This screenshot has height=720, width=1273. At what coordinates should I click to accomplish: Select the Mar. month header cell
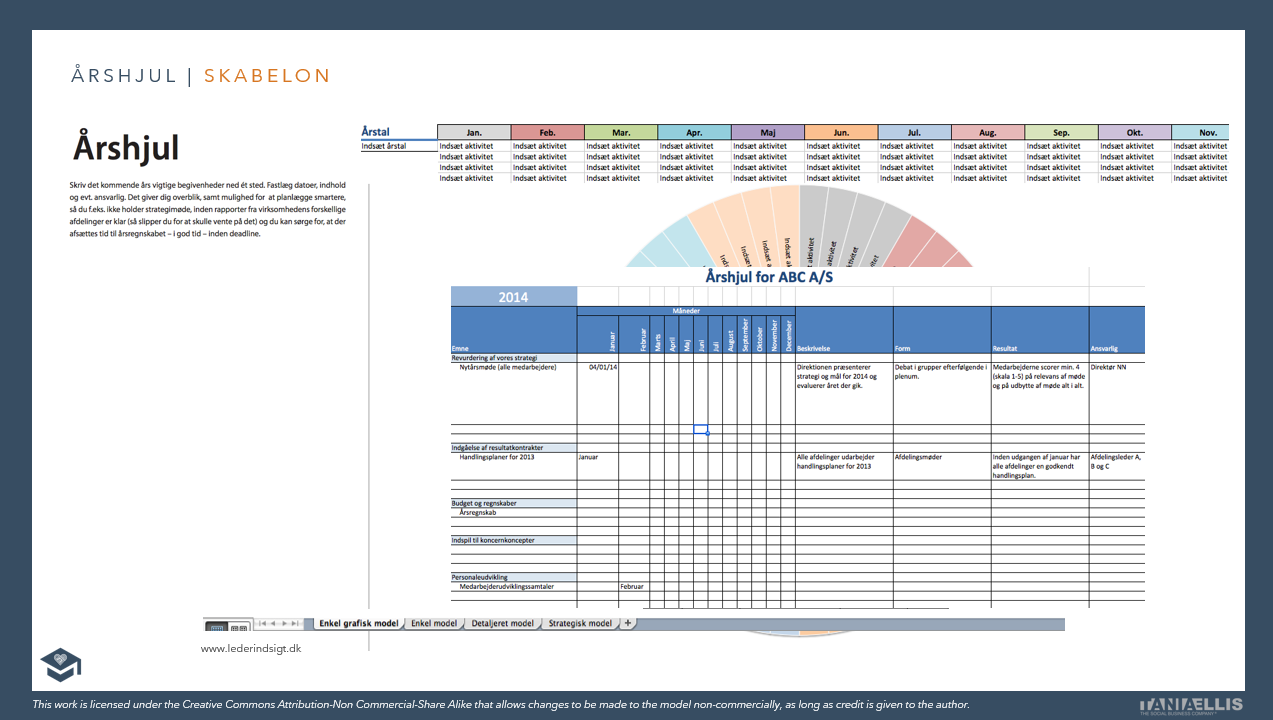point(621,132)
